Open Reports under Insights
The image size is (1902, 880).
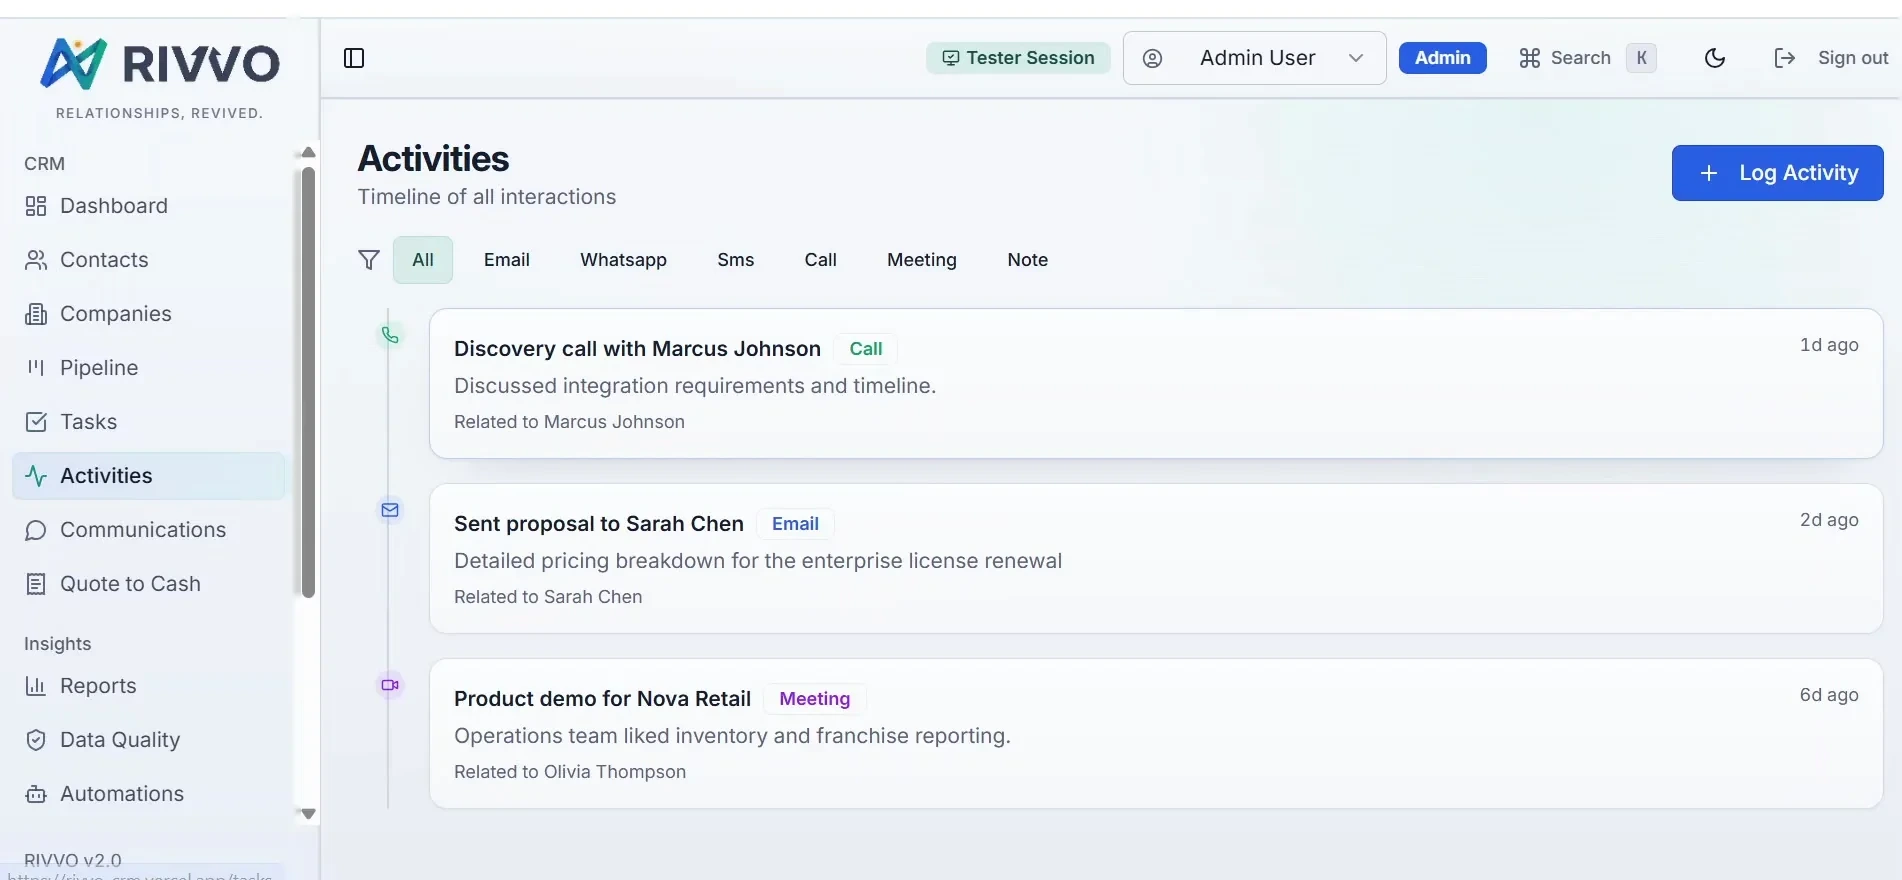click(149, 686)
